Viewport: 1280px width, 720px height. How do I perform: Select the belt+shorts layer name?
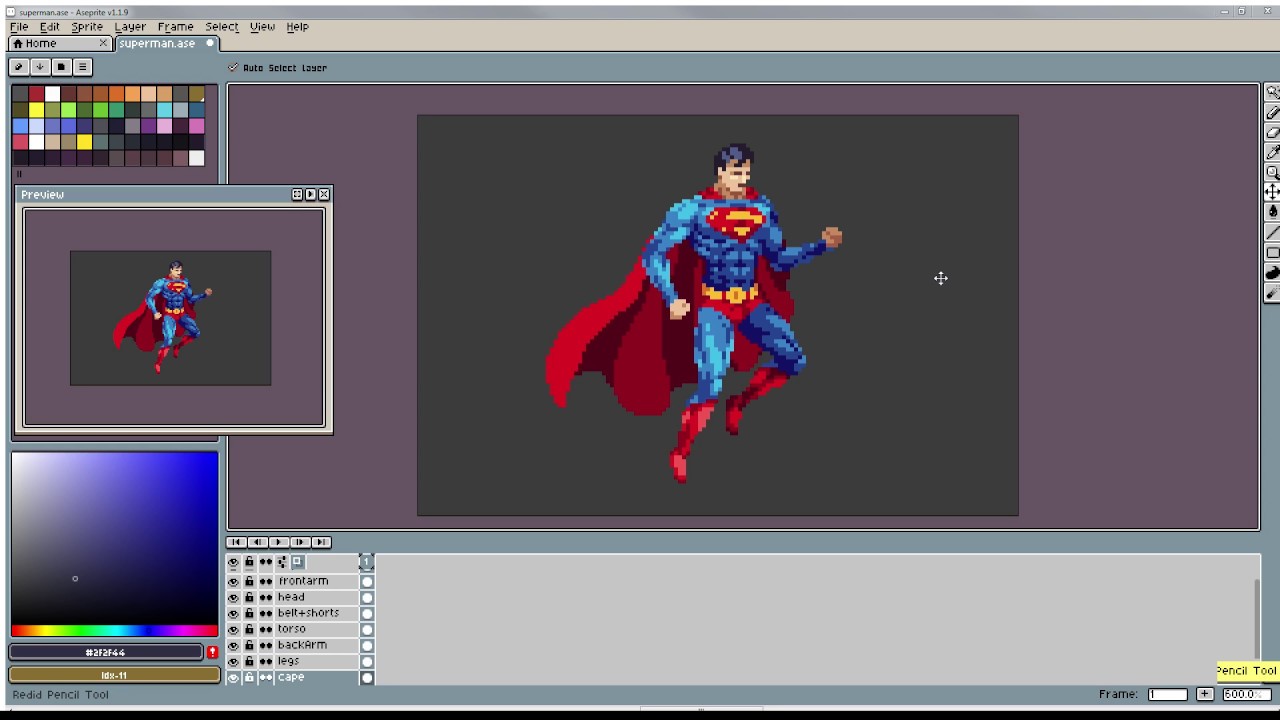[x=308, y=613]
